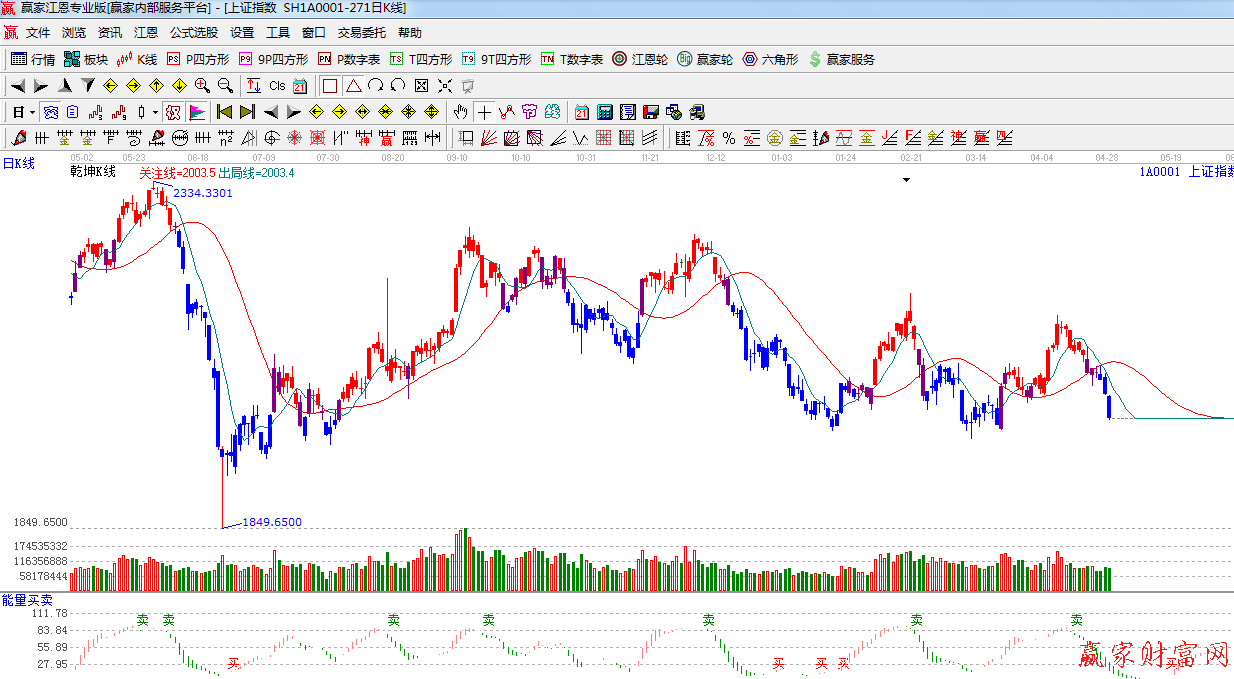This screenshot has height=679, width=1234.
Task: Open the calculator icon in toolbar
Action: tap(604, 112)
